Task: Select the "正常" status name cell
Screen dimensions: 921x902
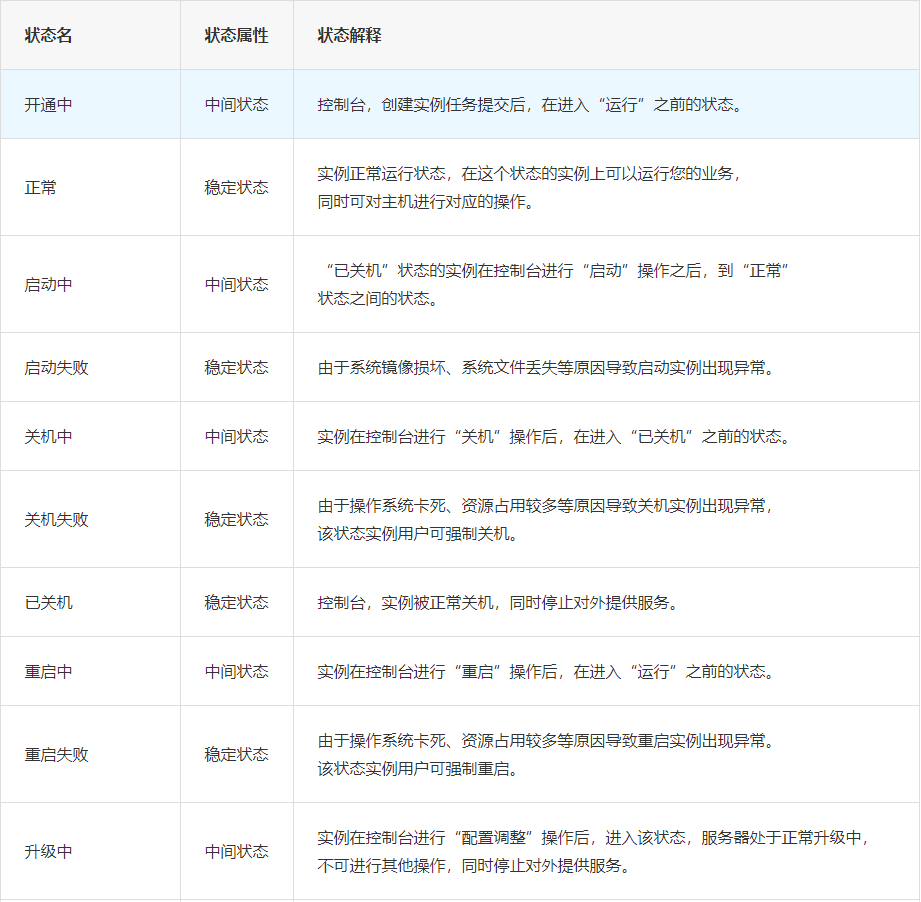Action: point(41,187)
